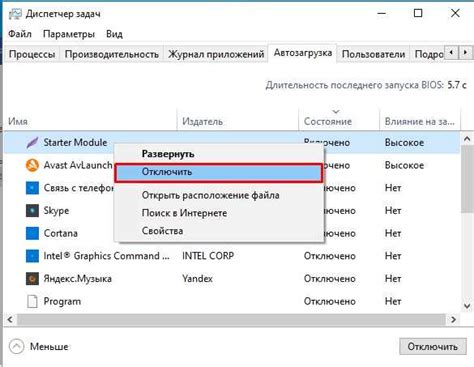Maximize the Task Manager window

coord(418,13)
